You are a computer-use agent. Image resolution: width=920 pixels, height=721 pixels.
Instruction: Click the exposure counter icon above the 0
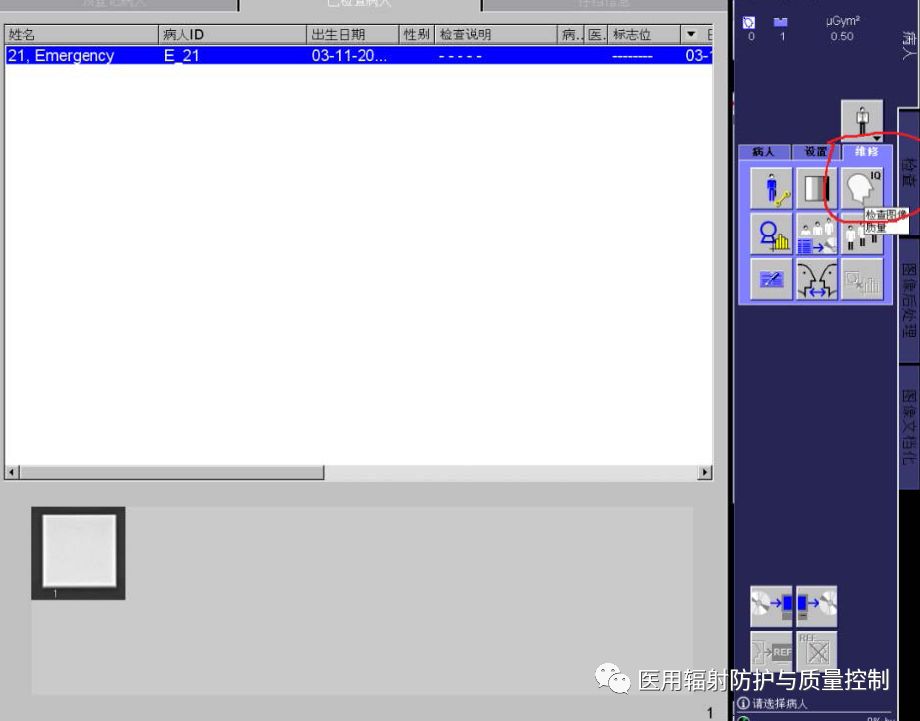click(x=749, y=22)
